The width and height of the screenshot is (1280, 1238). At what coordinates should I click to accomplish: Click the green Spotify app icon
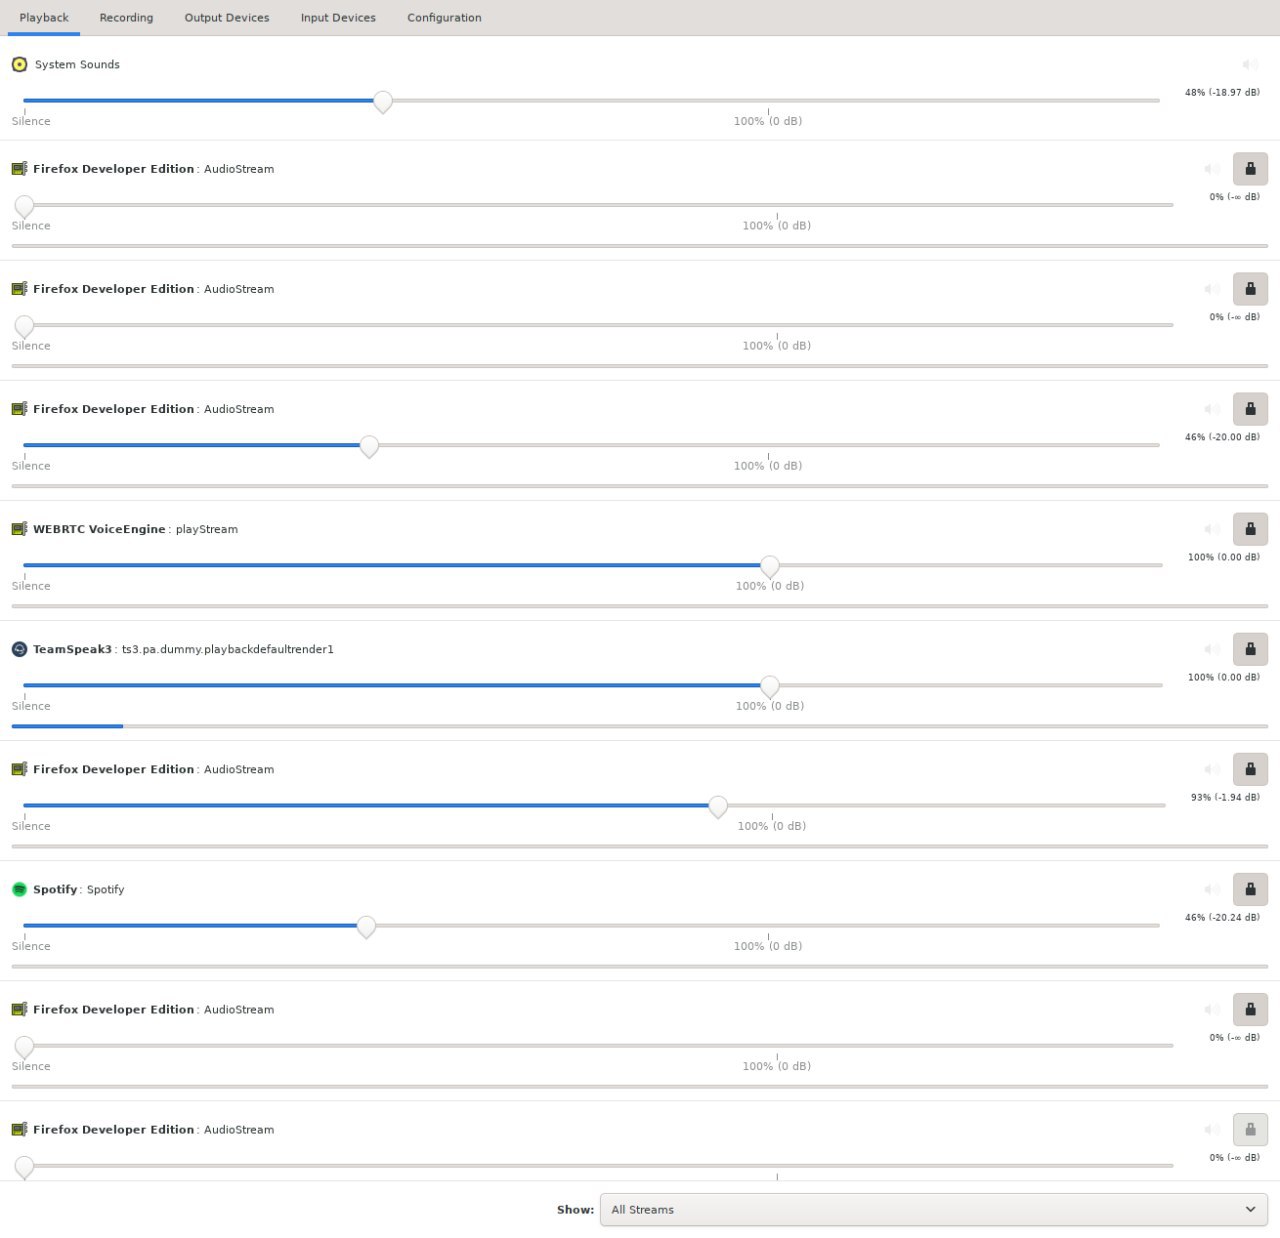click(x=19, y=889)
